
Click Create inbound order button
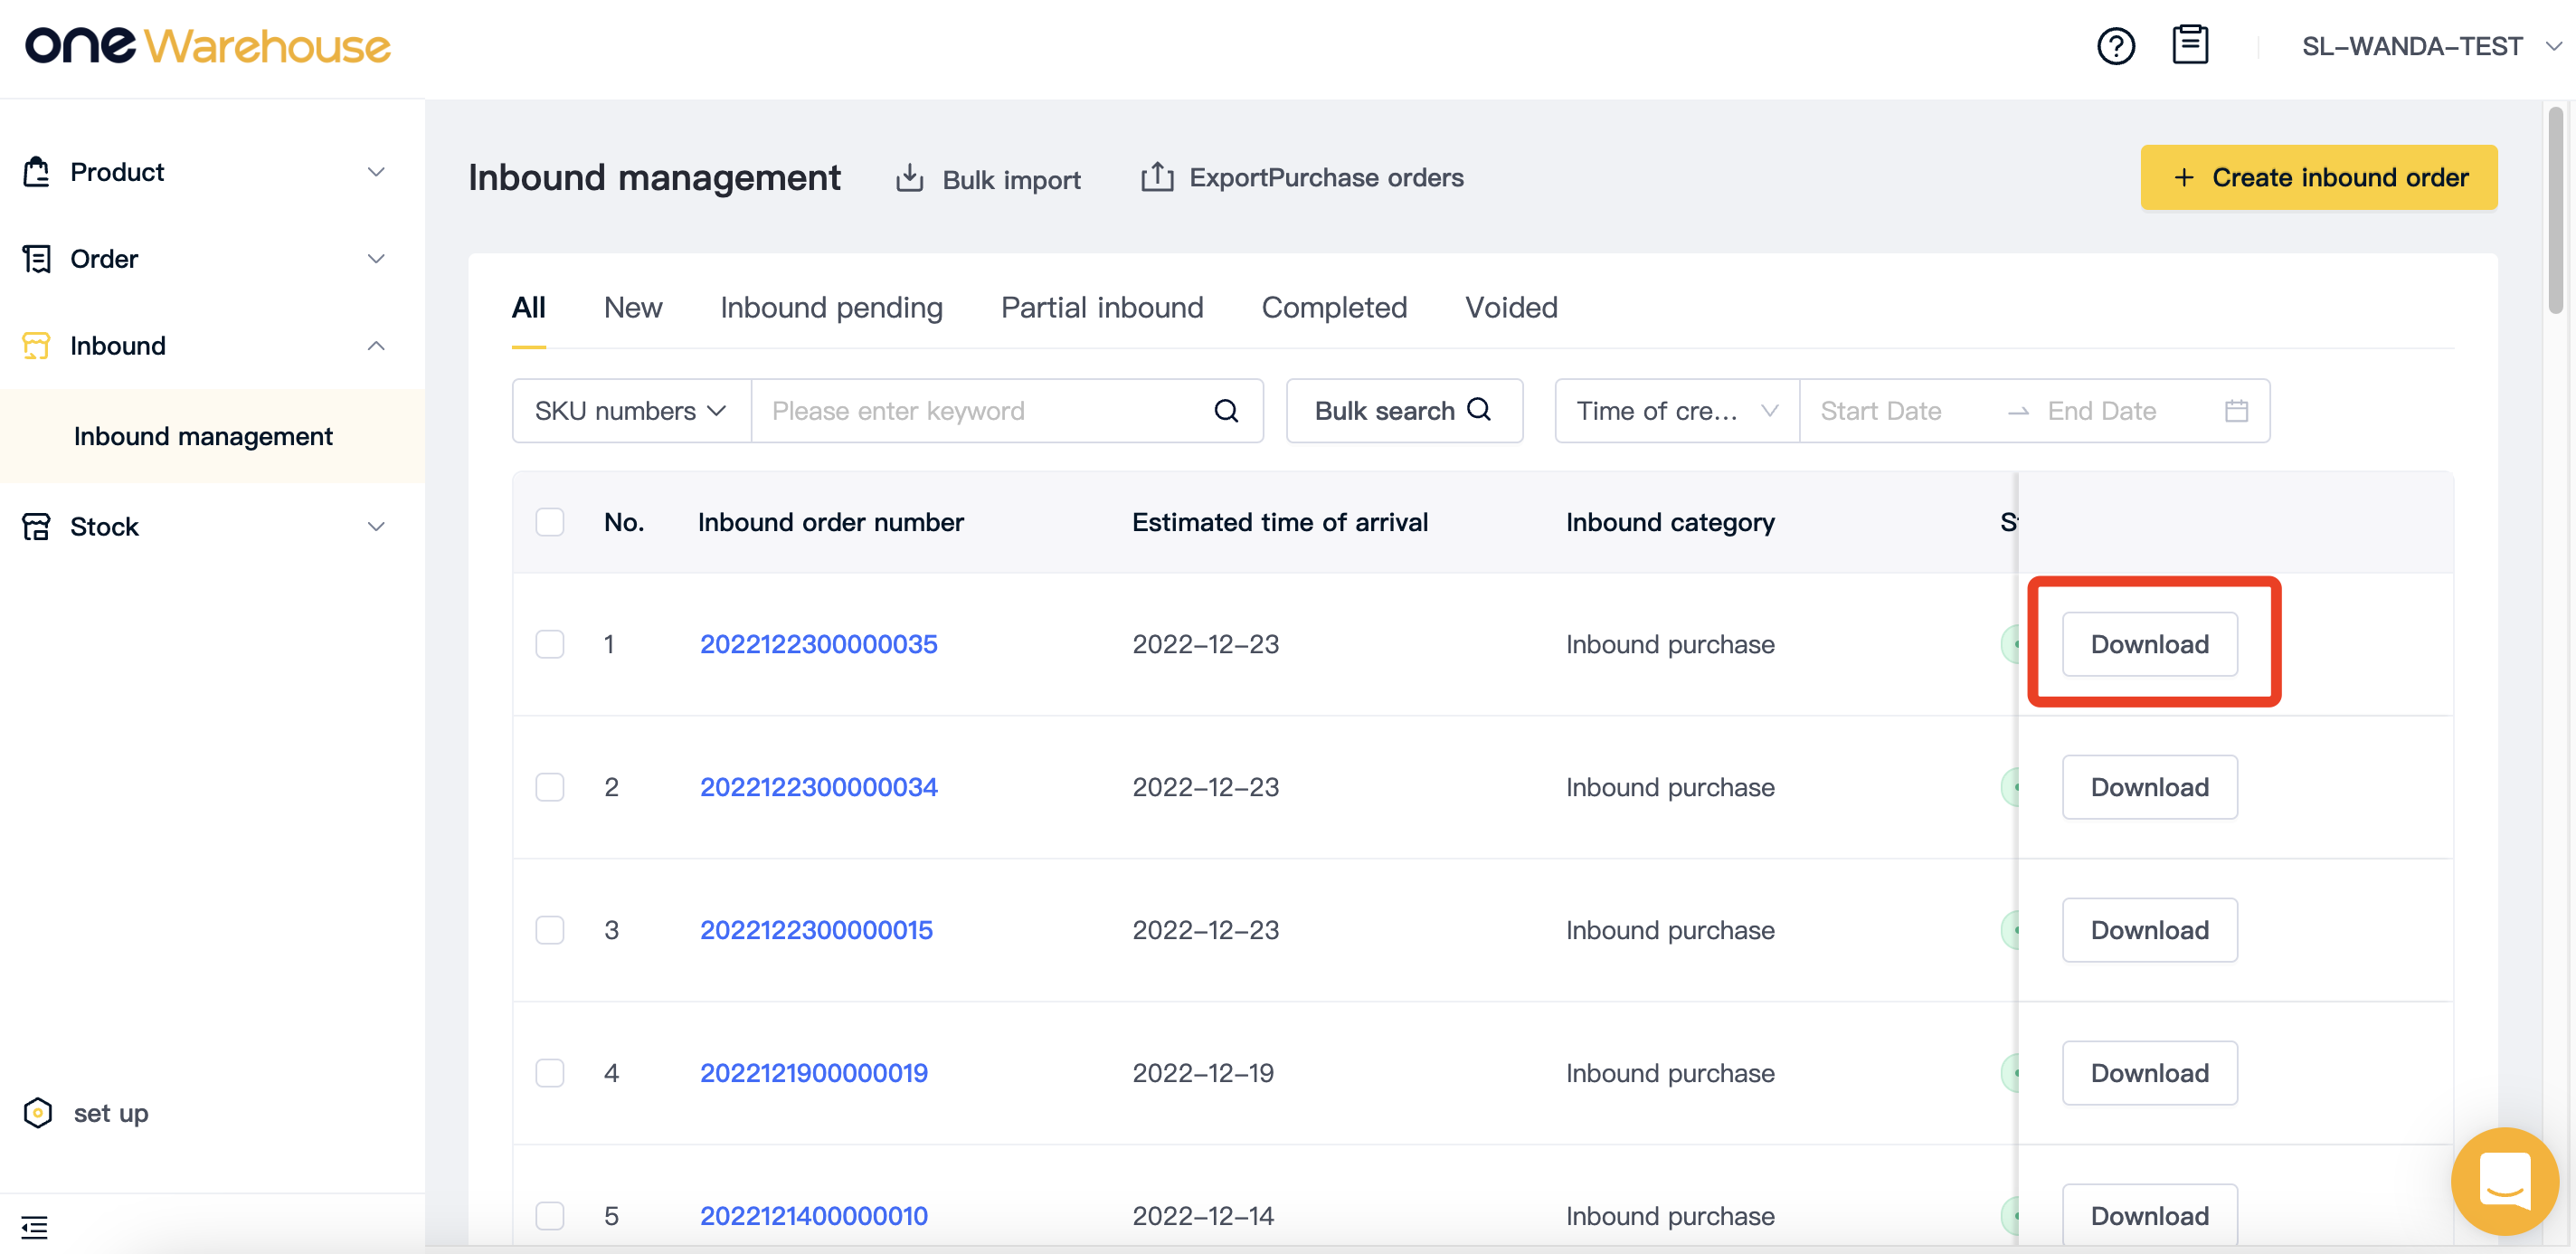(x=2318, y=178)
